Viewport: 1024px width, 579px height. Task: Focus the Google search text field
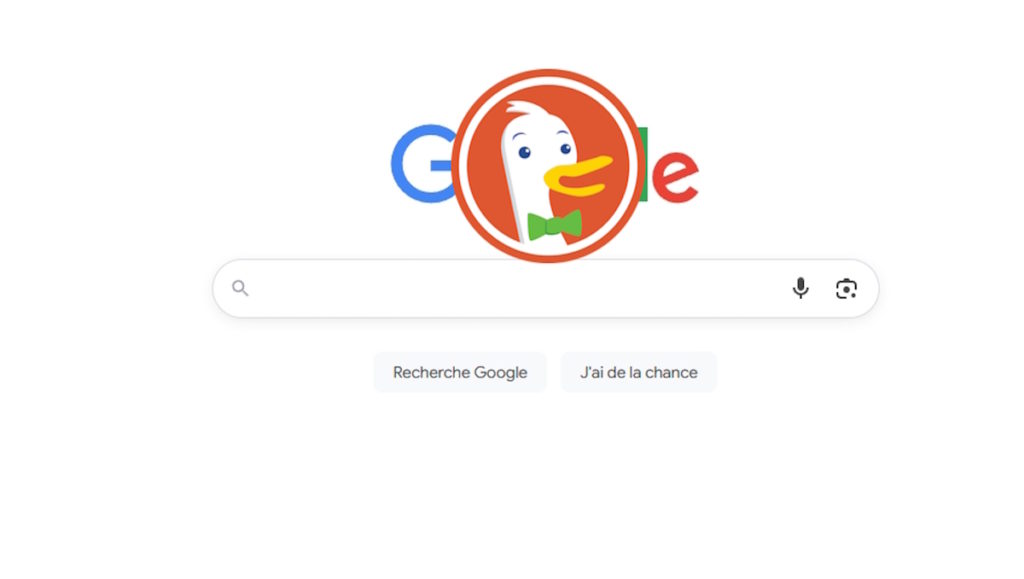[x=516, y=289]
